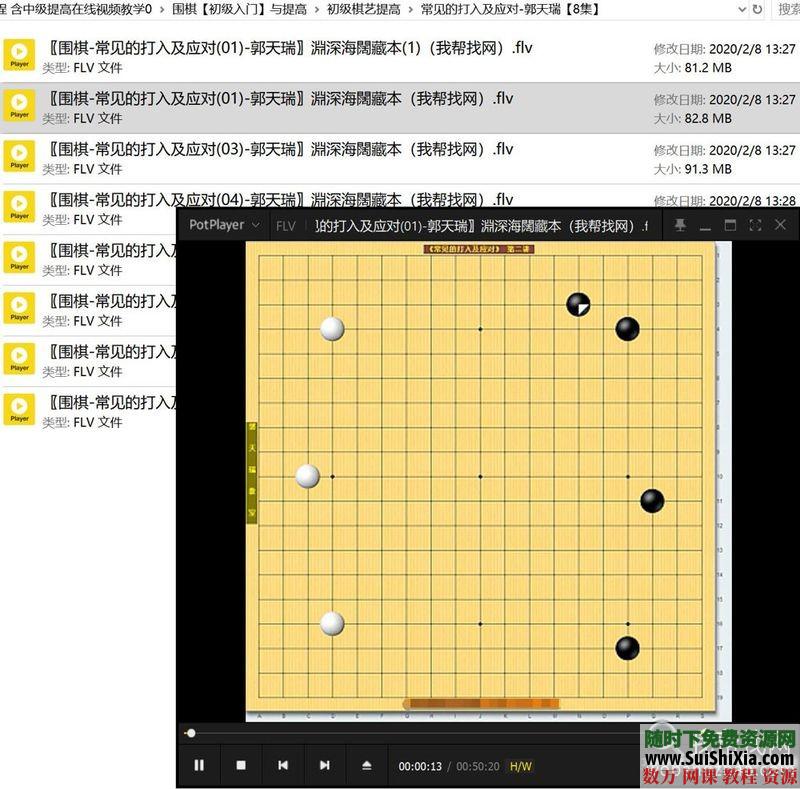Pause the video playback in PotPlayer
This screenshot has width=800, height=789.
pyautogui.click(x=199, y=765)
